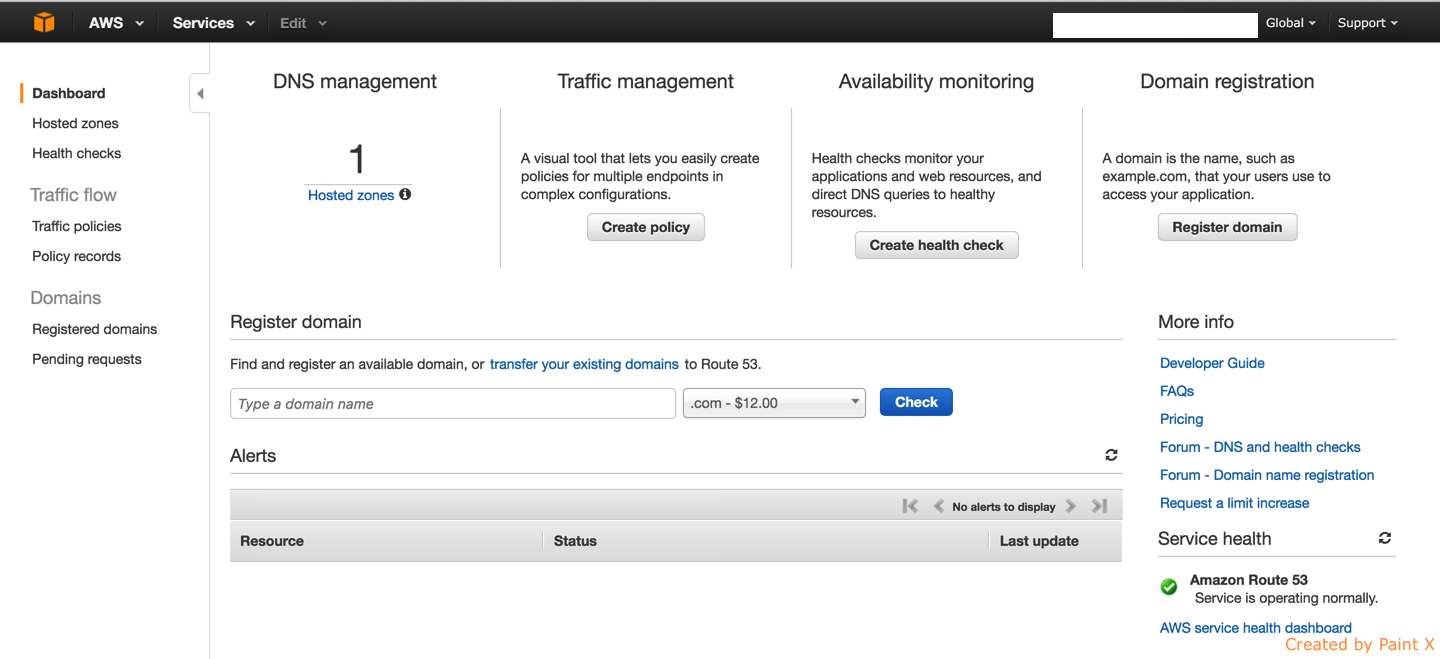Open the Developer Guide link

[1212, 363]
